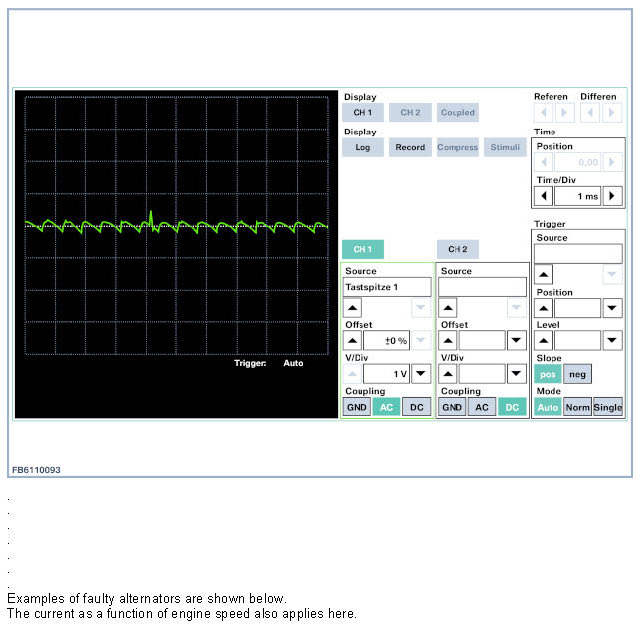Select the CH 1 channel tab

tap(362, 249)
